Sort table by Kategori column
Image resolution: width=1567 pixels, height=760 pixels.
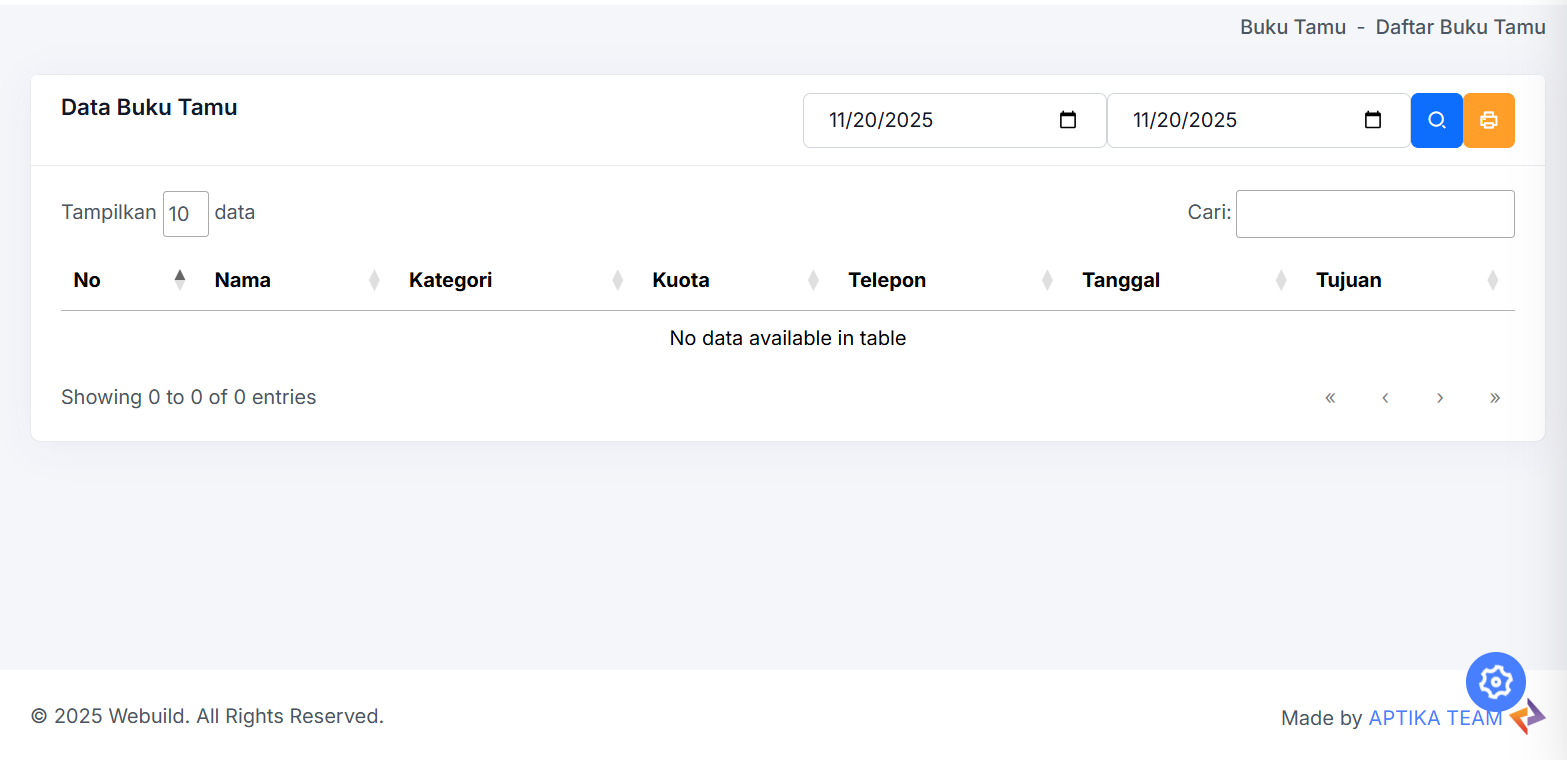click(518, 280)
